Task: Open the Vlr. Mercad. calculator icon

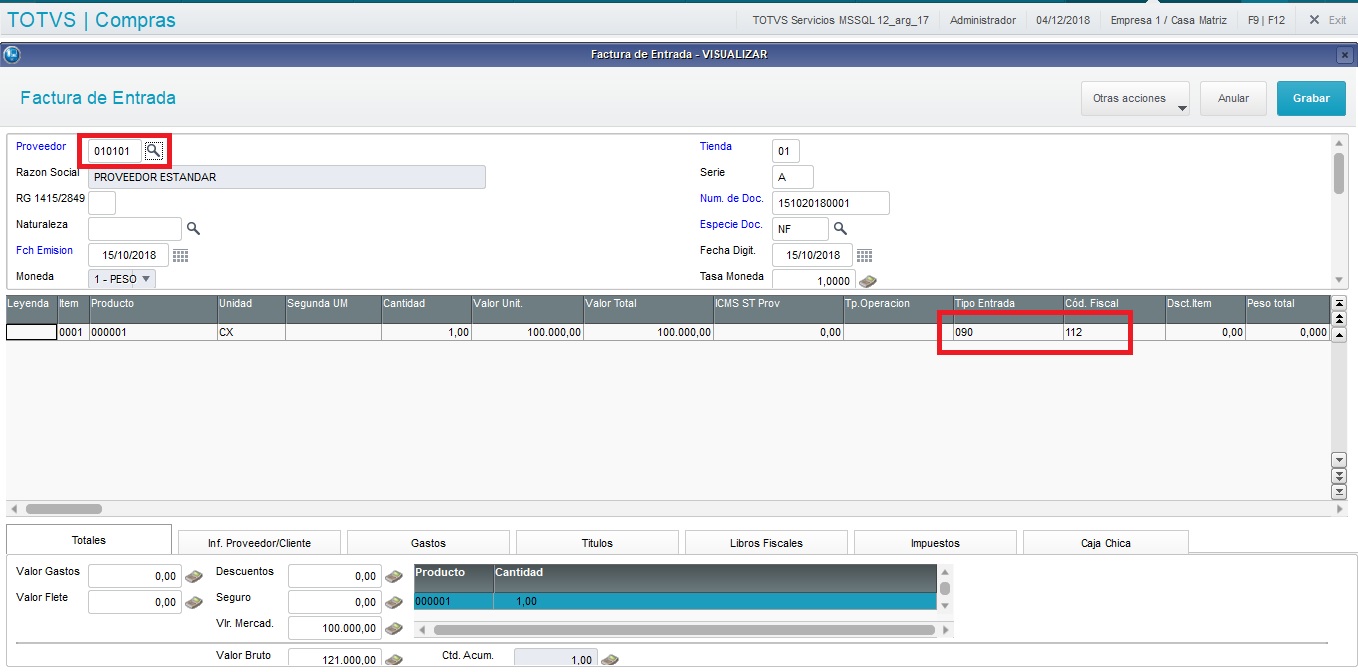Action: (394, 628)
